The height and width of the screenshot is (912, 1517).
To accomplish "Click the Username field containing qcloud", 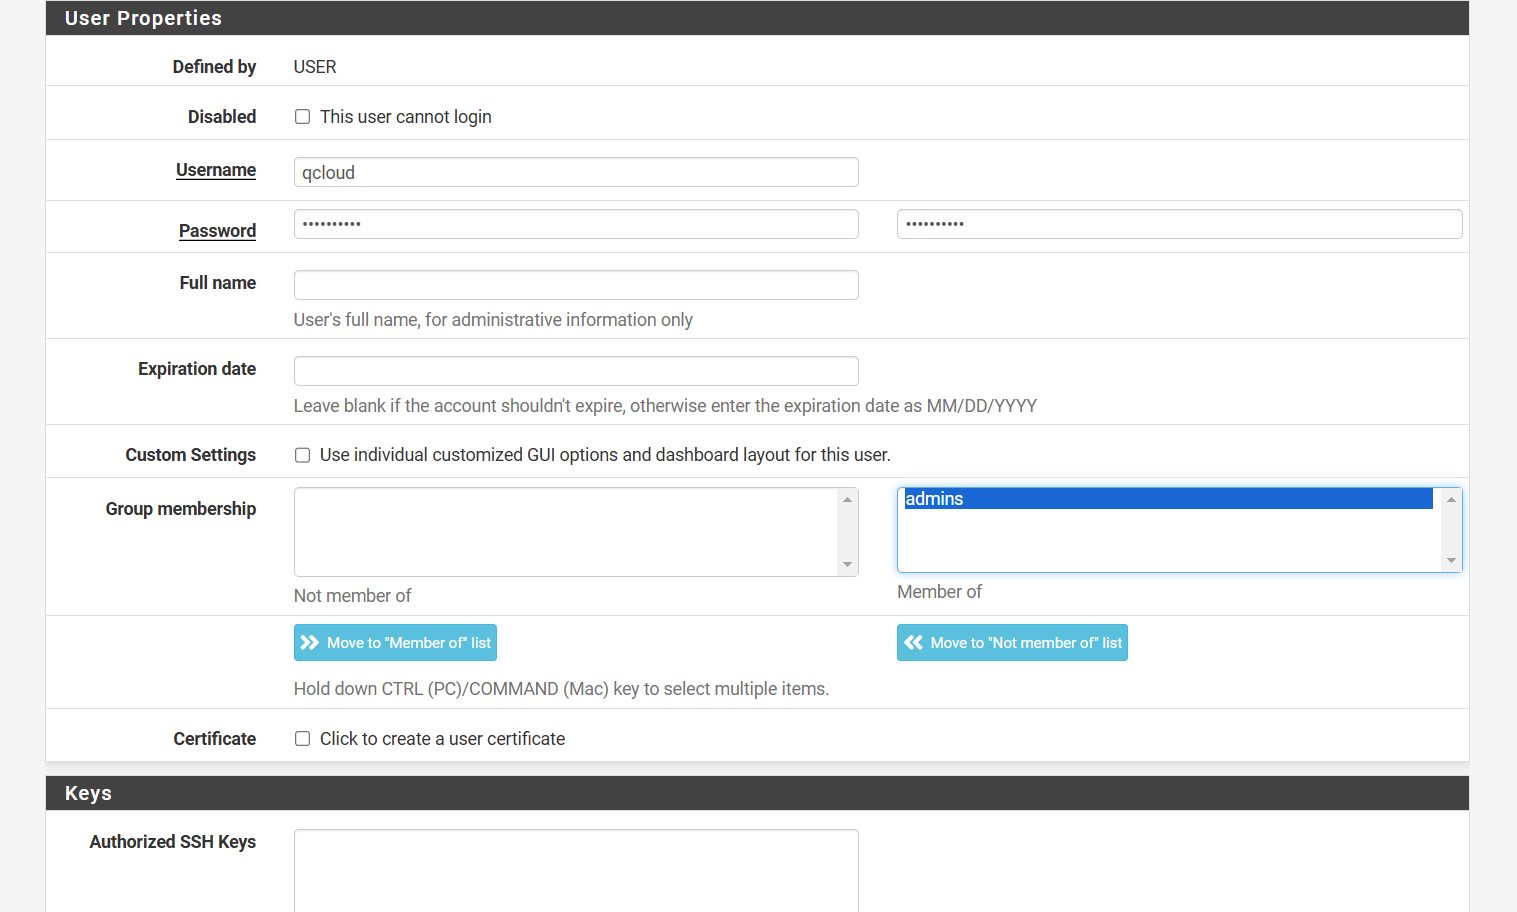I will click(x=576, y=172).
